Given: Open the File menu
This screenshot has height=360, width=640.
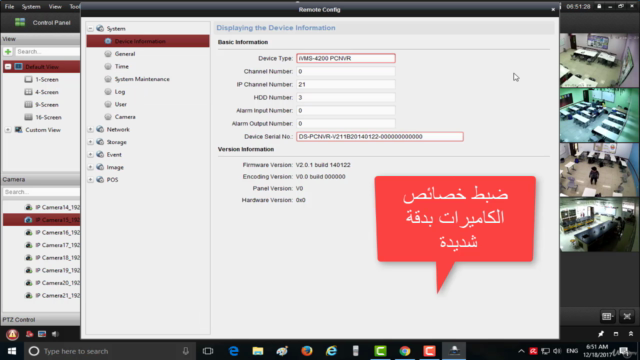Looking at the screenshot, I should click(x=9, y=7).
